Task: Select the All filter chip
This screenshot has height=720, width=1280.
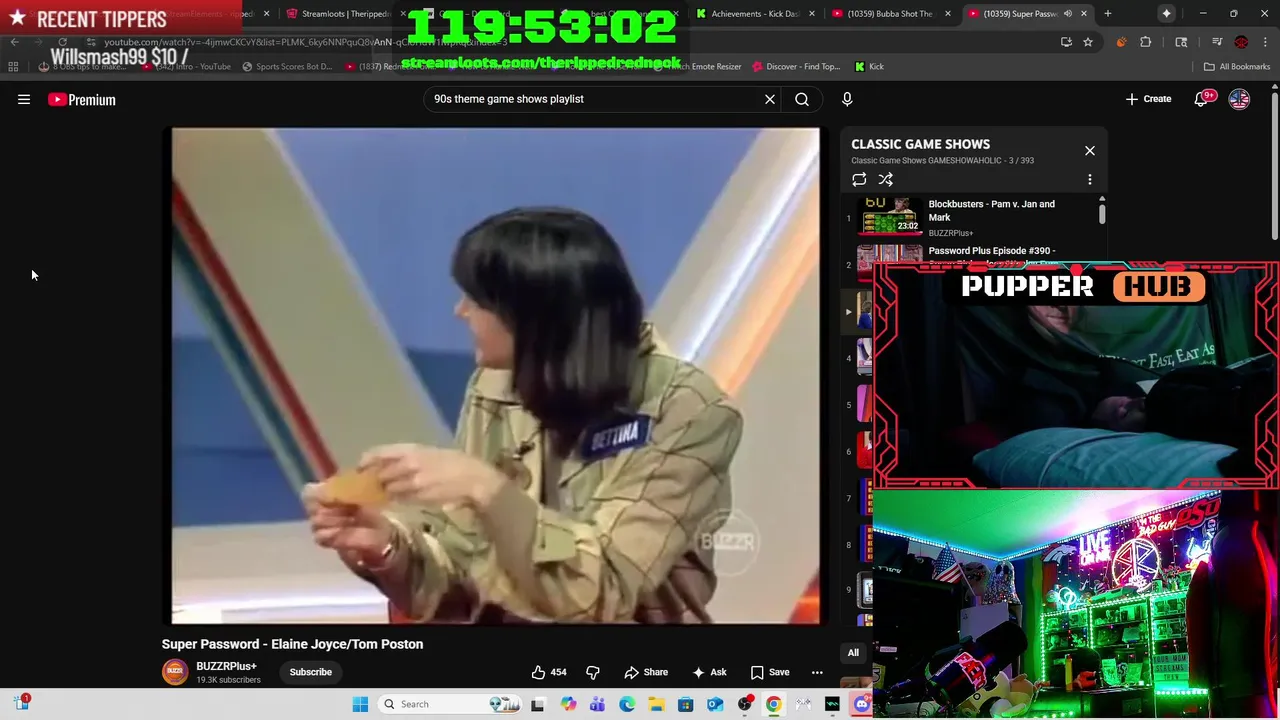Action: [x=853, y=653]
